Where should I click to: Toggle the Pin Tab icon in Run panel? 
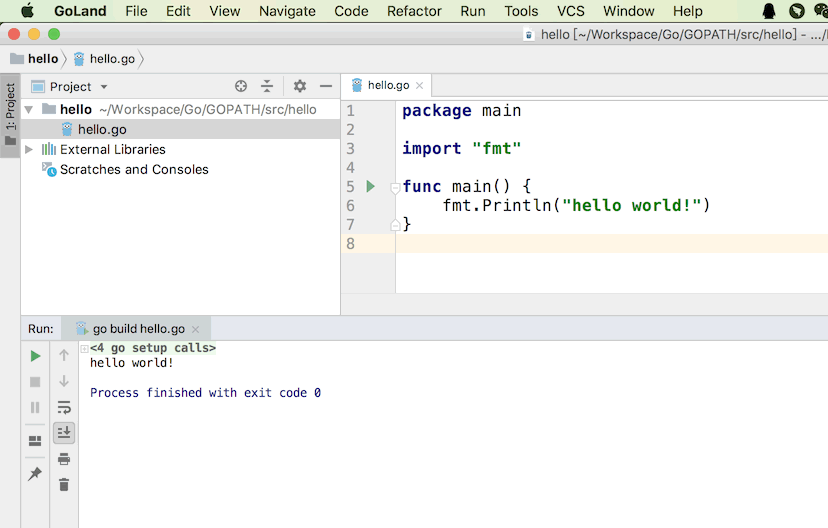[35, 474]
